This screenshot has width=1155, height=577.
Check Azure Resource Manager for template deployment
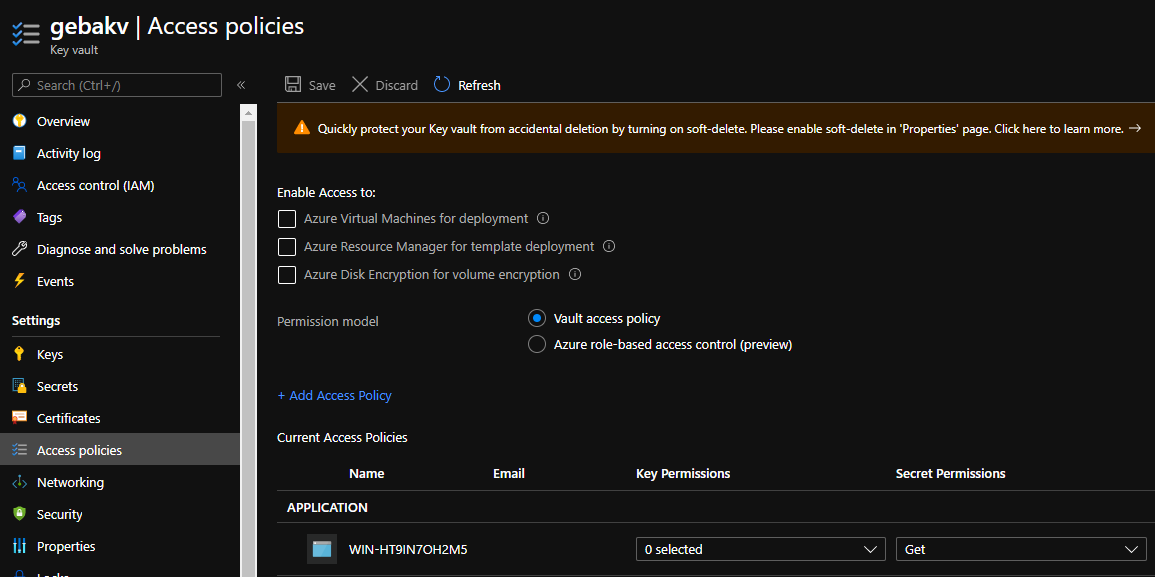pos(287,246)
